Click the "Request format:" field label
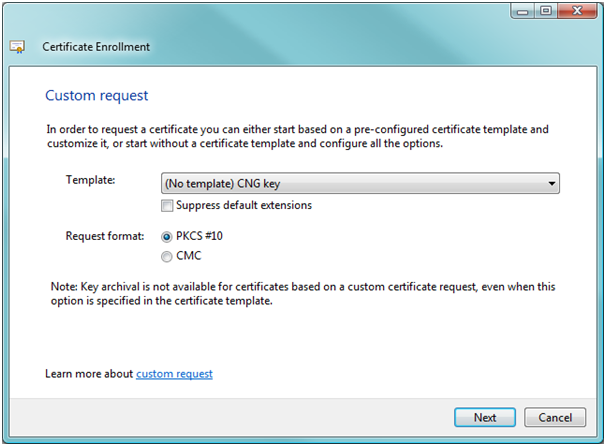The image size is (606, 446). [105, 236]
